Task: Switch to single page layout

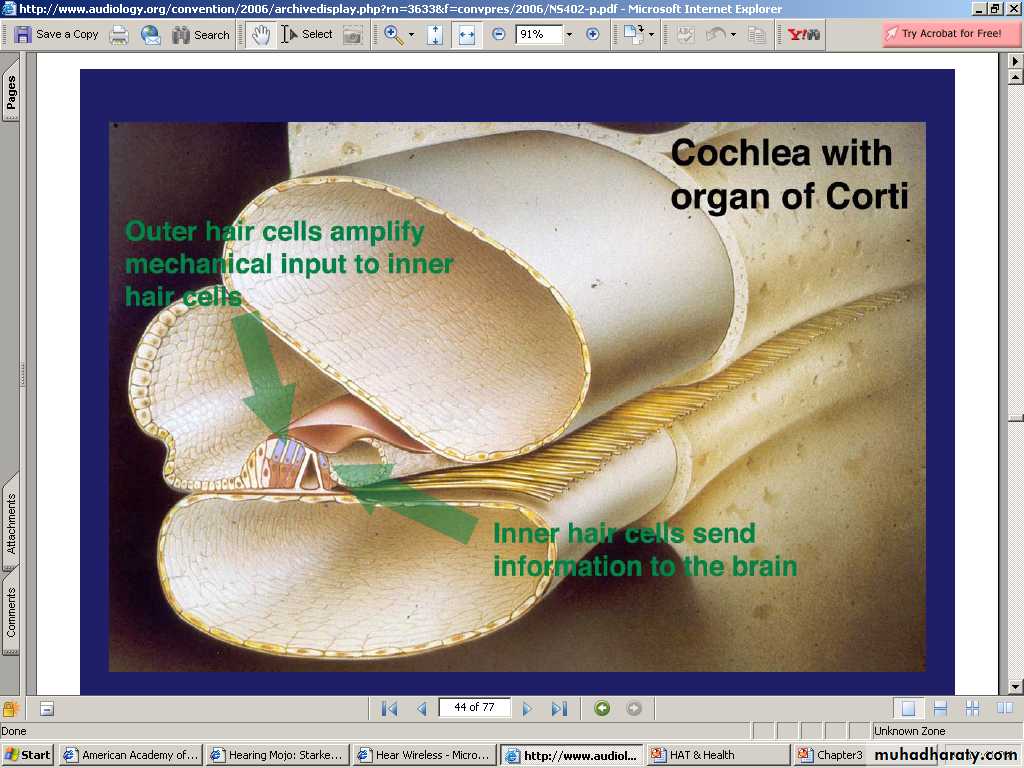Action: click(908, 708)
